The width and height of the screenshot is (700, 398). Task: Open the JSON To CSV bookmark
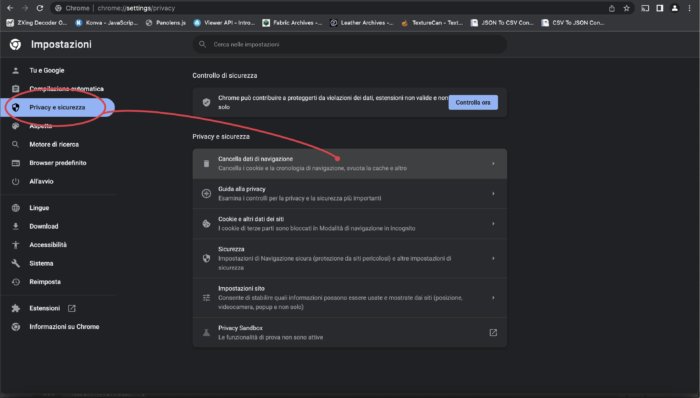[x=502, y=23]
